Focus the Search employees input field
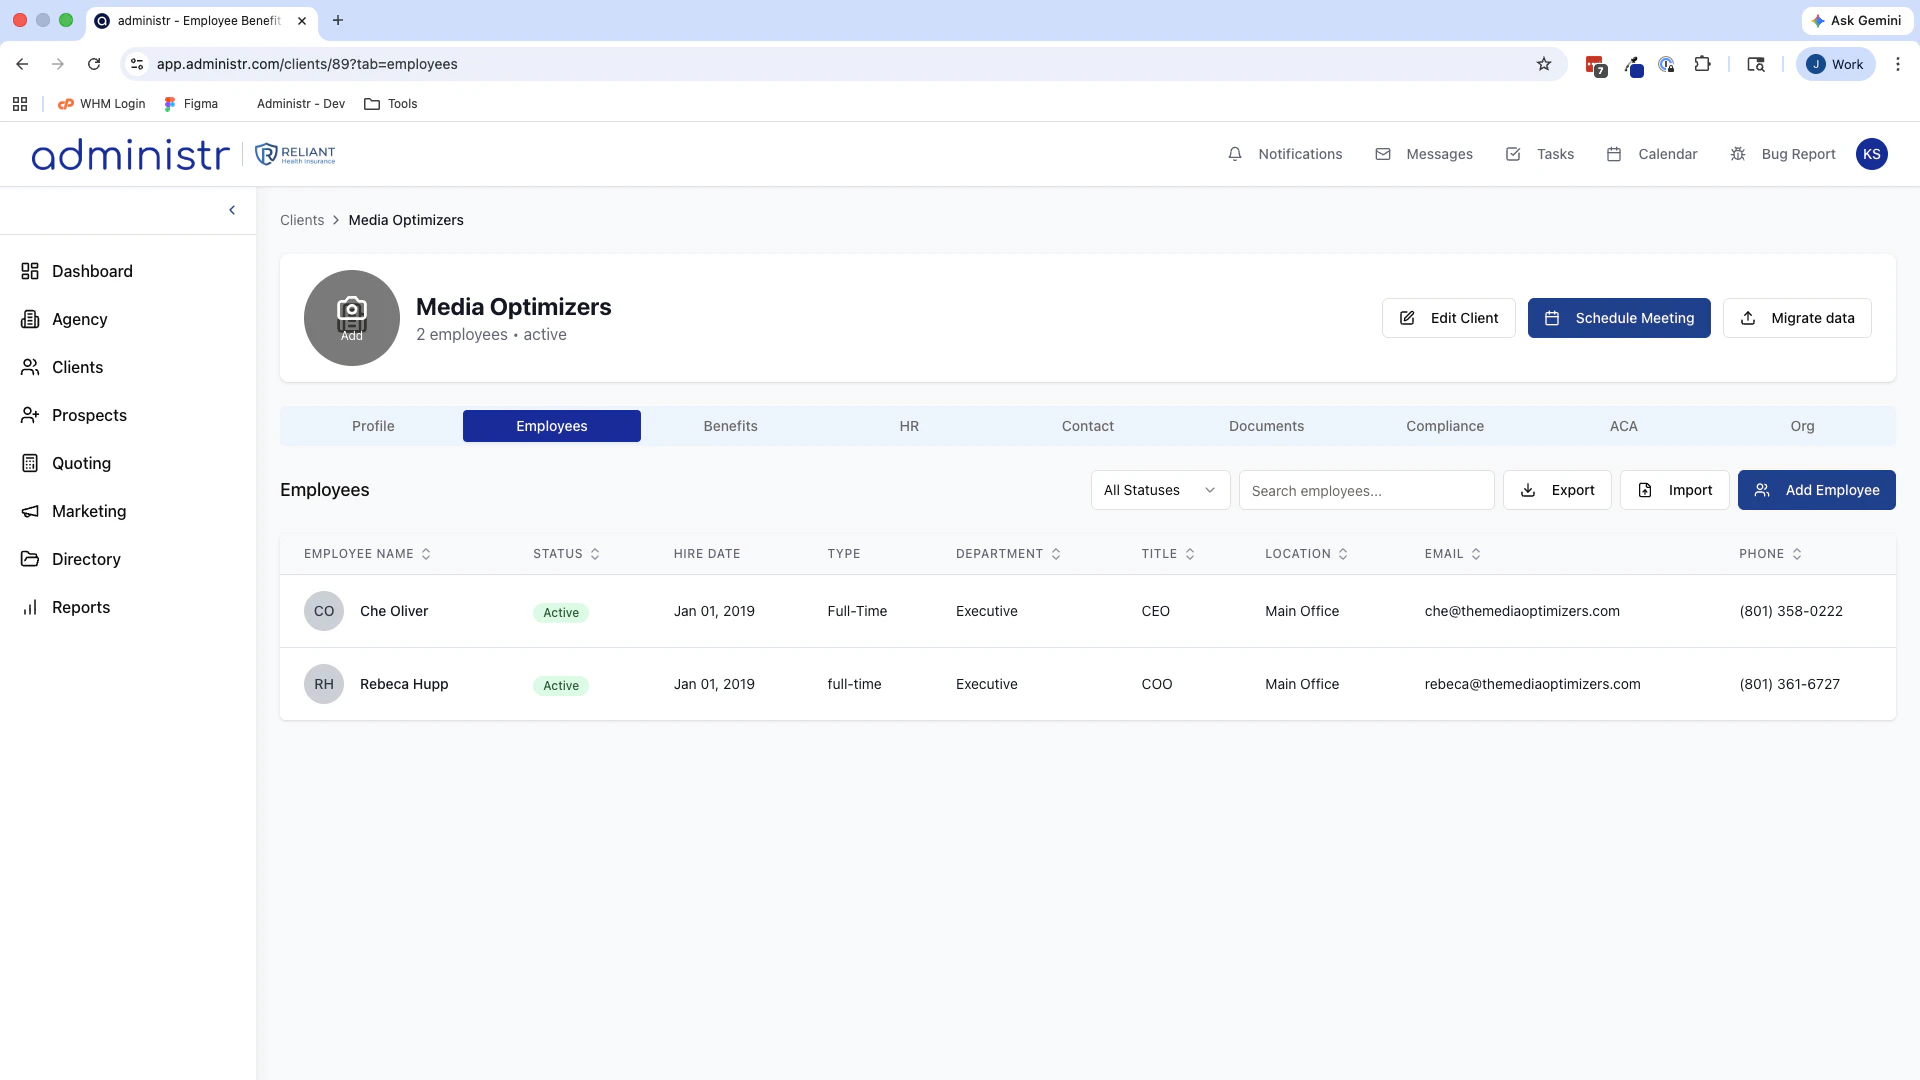 1366,490
